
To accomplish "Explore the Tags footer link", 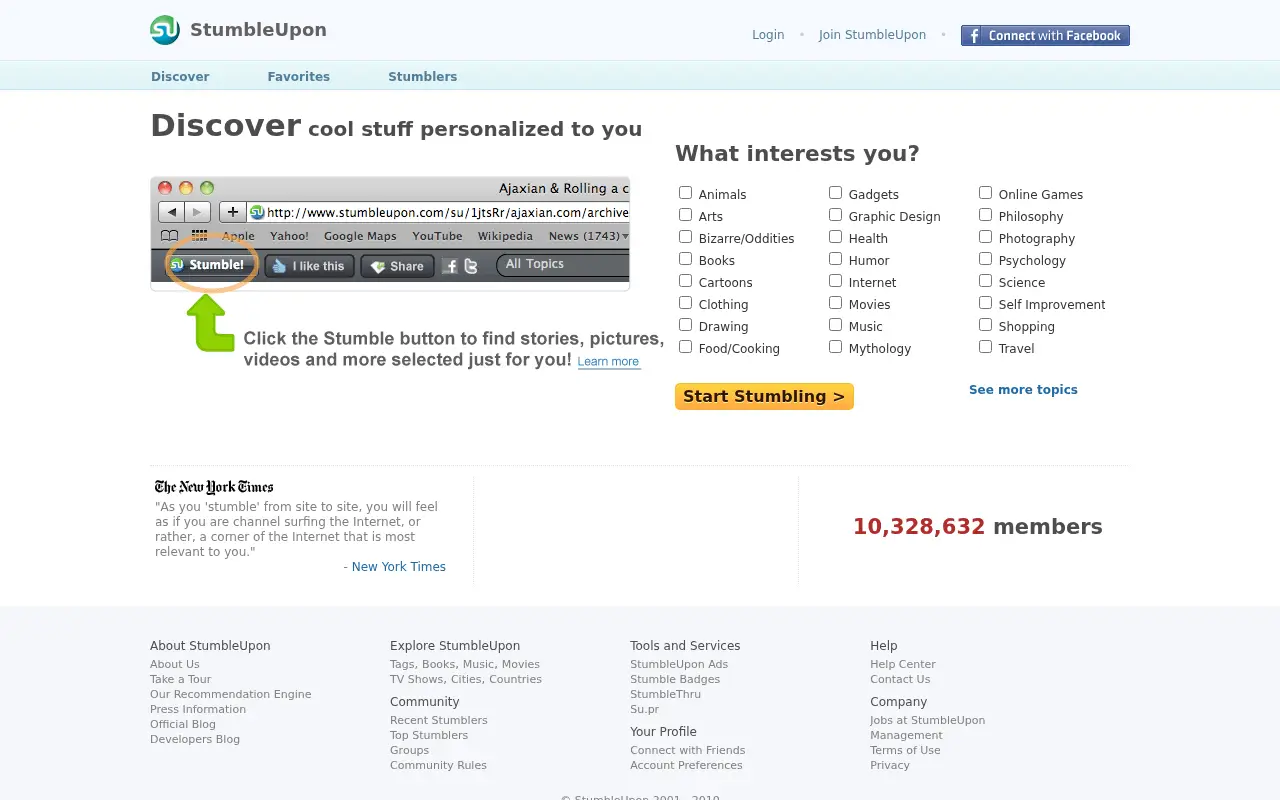I will click(x=402, y=664).
